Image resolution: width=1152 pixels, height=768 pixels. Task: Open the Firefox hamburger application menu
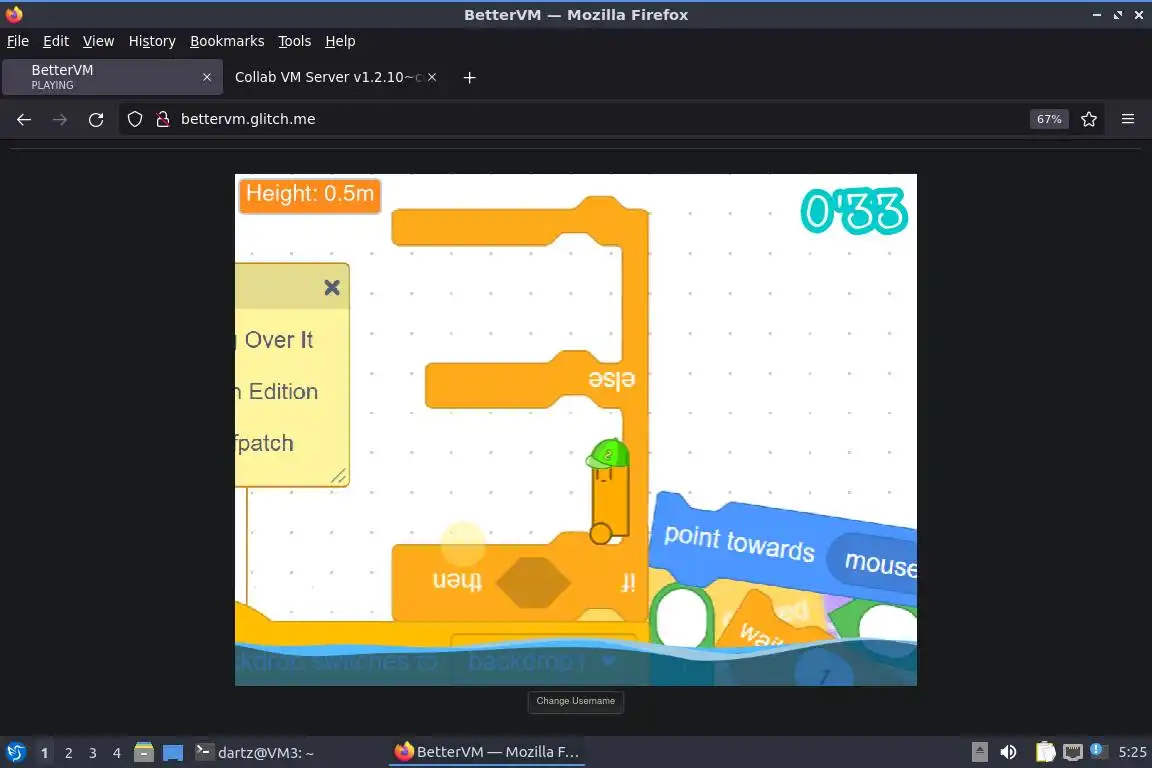[x=1128, y=119]
